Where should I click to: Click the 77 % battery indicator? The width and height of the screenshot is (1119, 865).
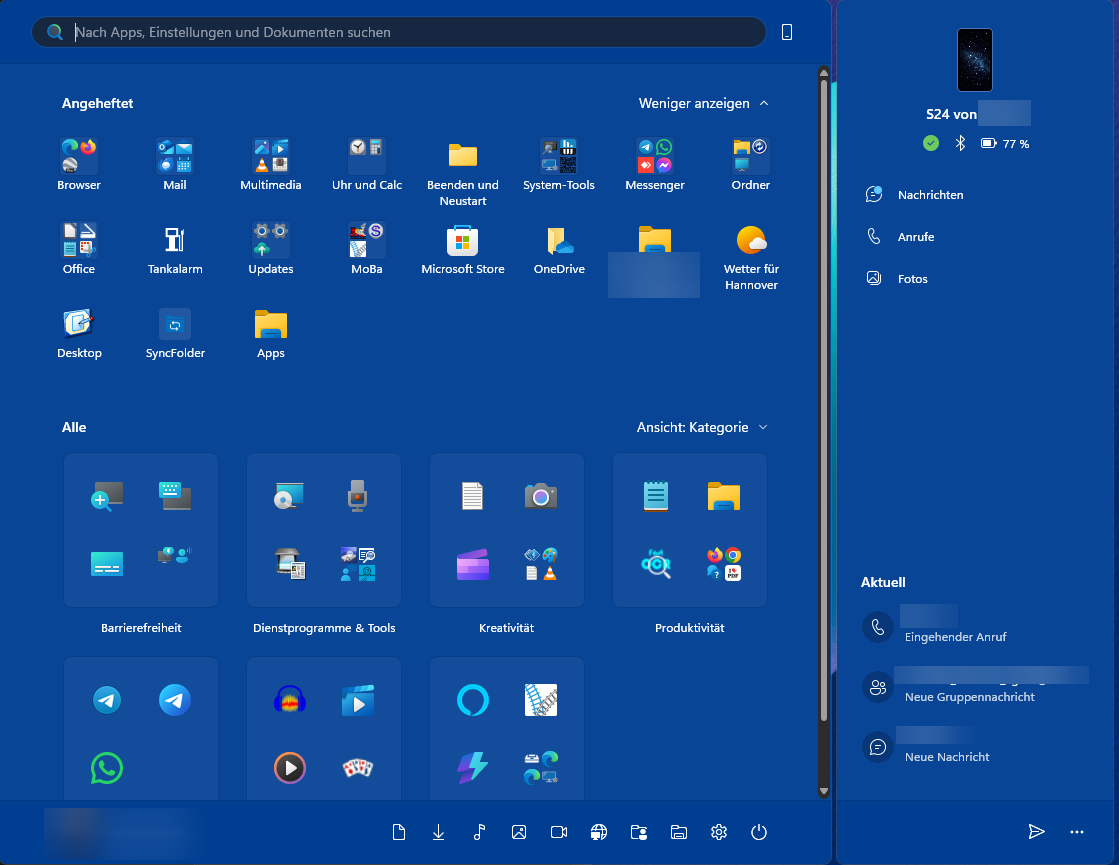pyautogui.click(x=1005, y=143)
